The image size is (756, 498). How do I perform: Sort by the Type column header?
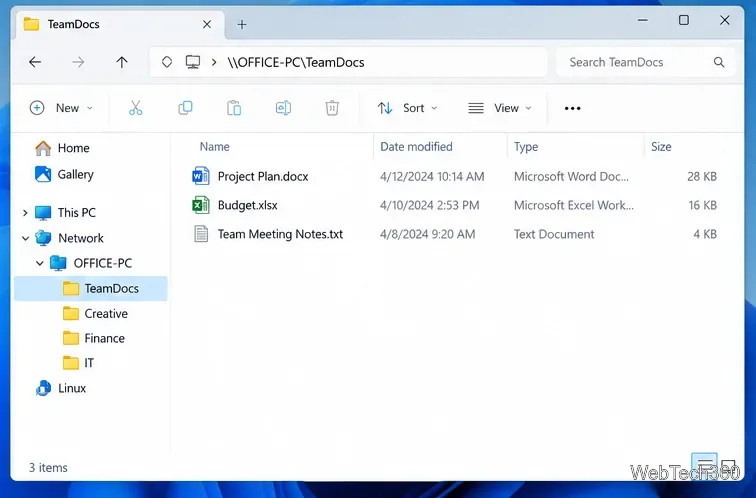click(x=526, y=147)
